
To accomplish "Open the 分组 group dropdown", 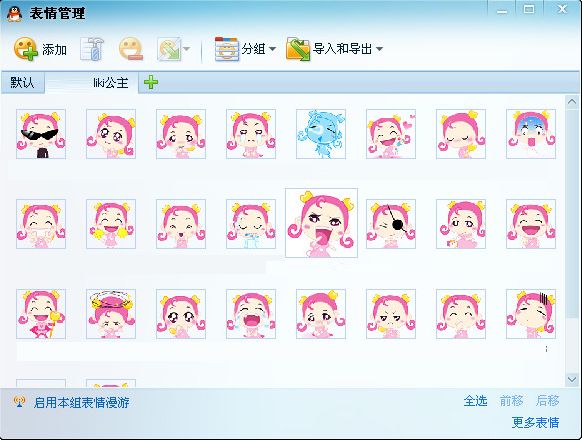I will [x=245, y=49].
